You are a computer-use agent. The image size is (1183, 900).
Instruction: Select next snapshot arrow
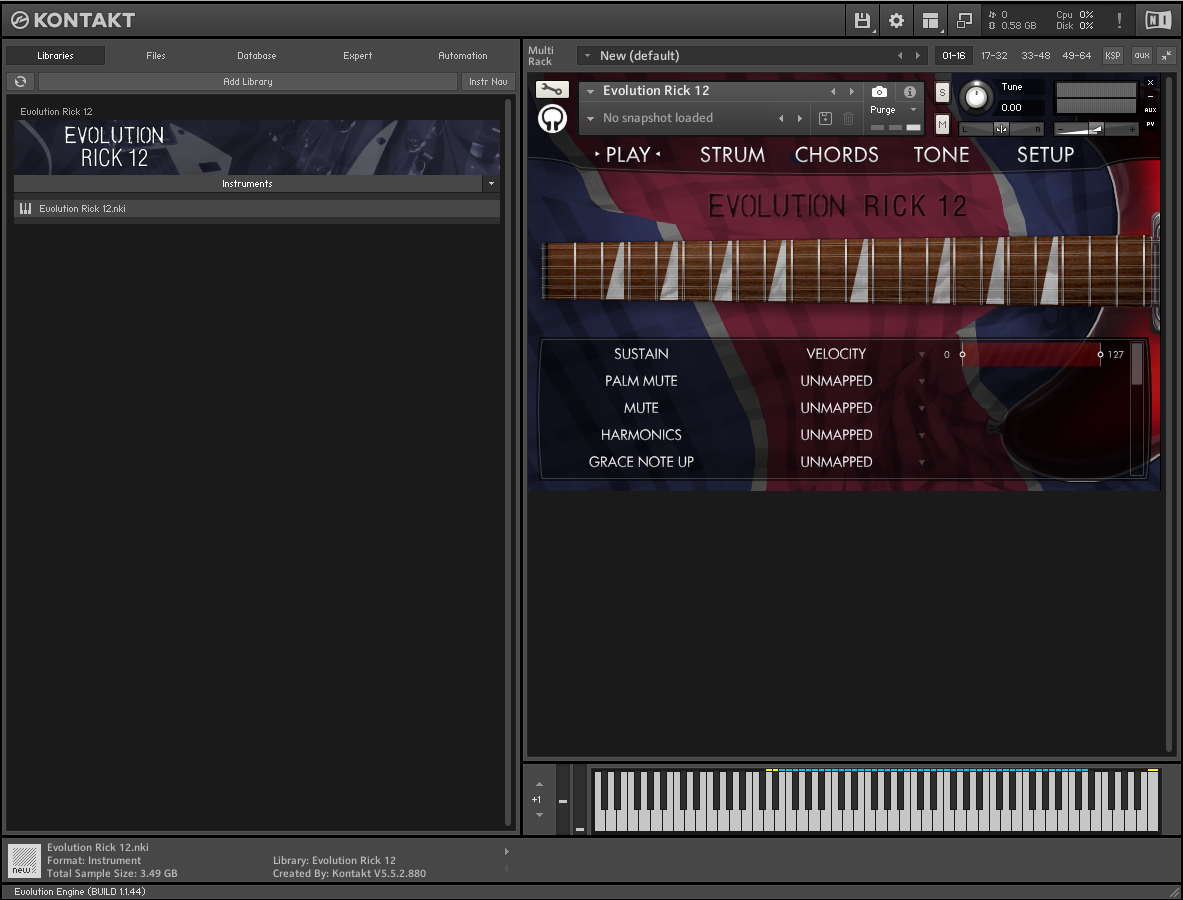[x=800, y=118]
